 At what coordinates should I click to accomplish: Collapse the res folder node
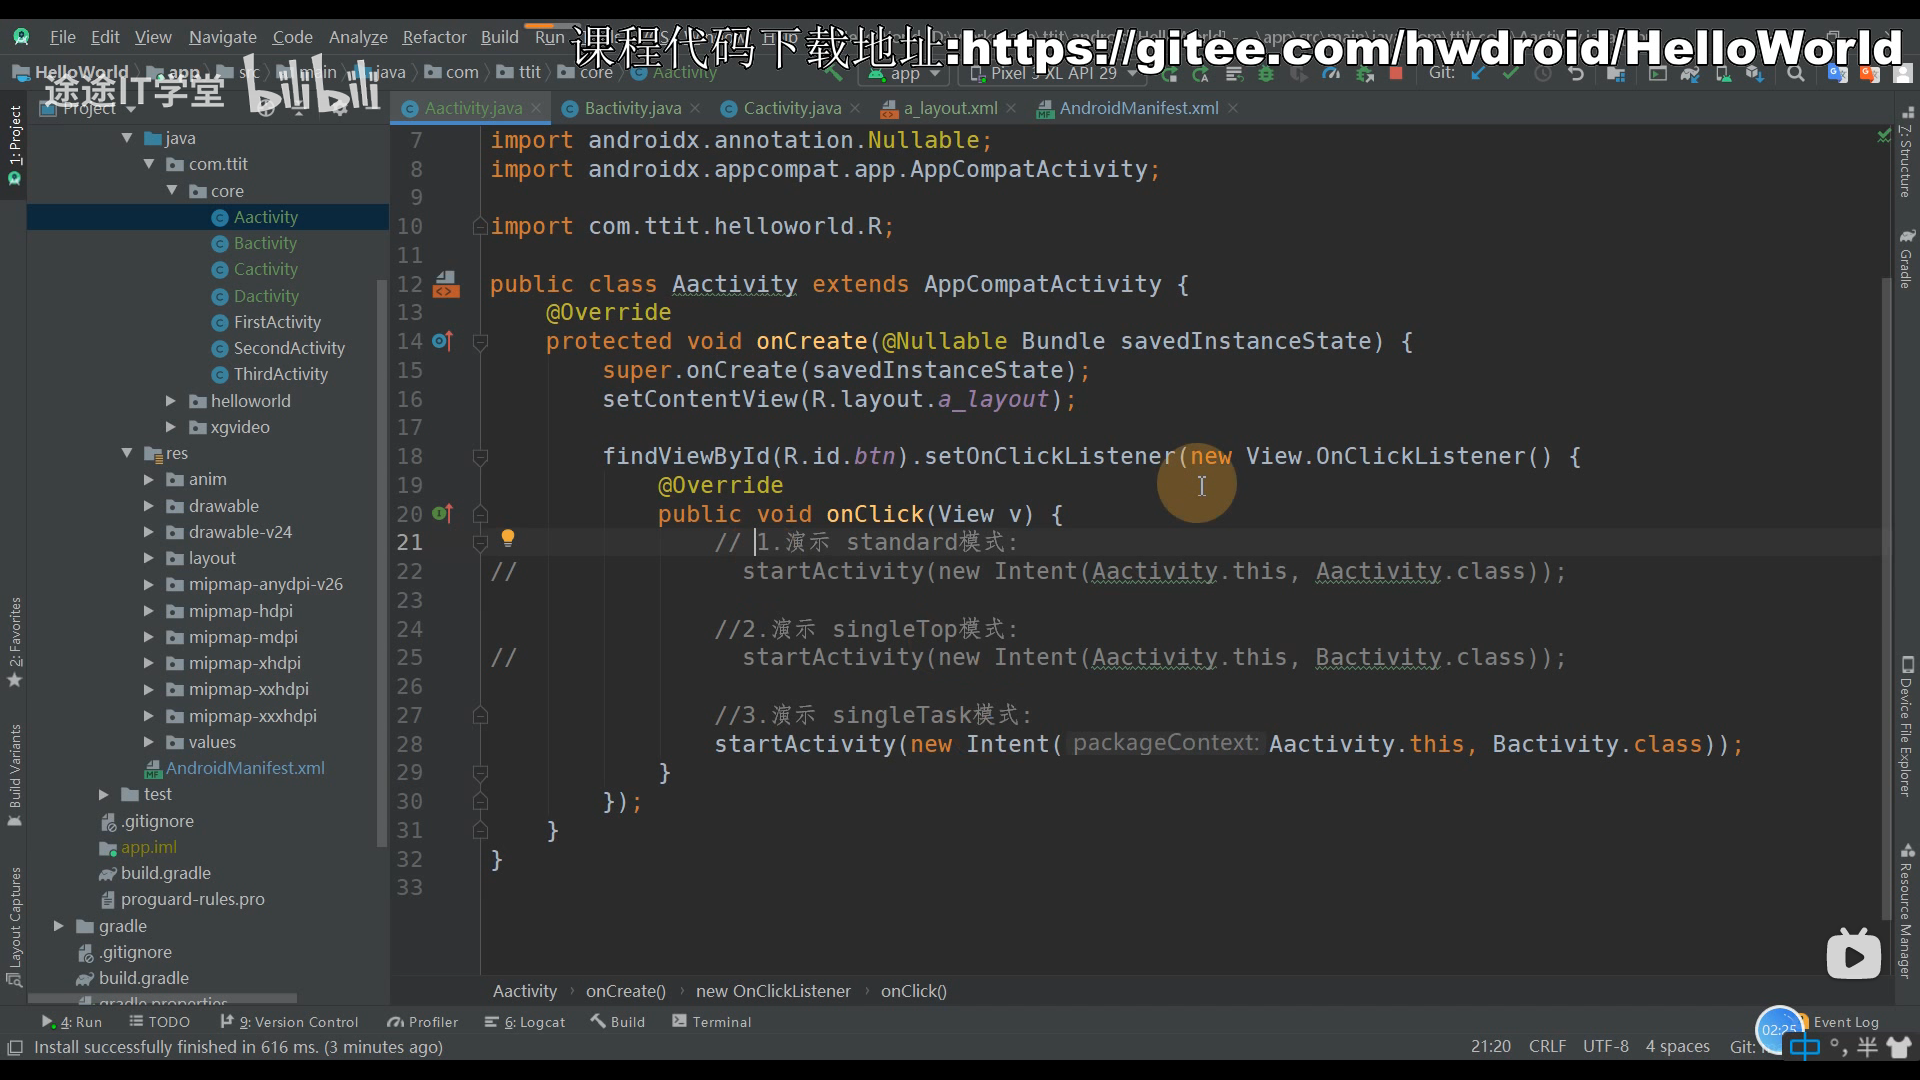click(x=127, y=453)
